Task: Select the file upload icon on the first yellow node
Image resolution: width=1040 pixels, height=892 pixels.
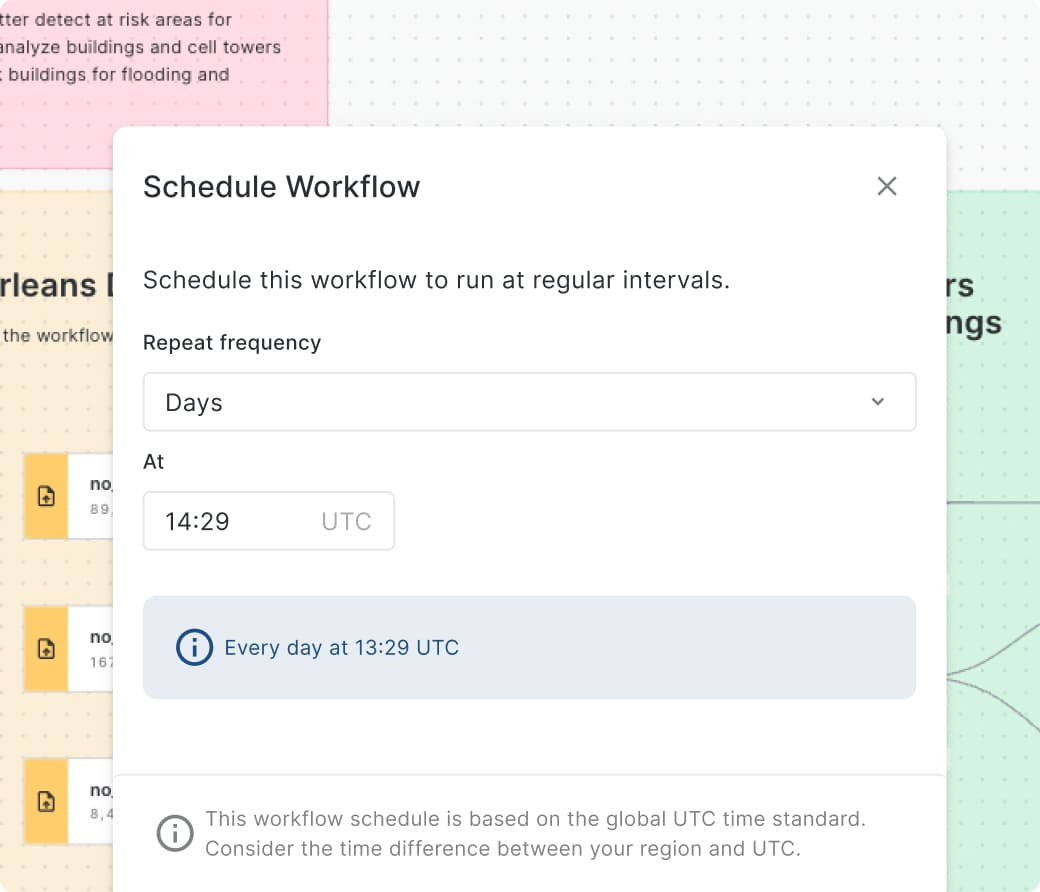Action: pyautogui.click(x=47, y=496)
